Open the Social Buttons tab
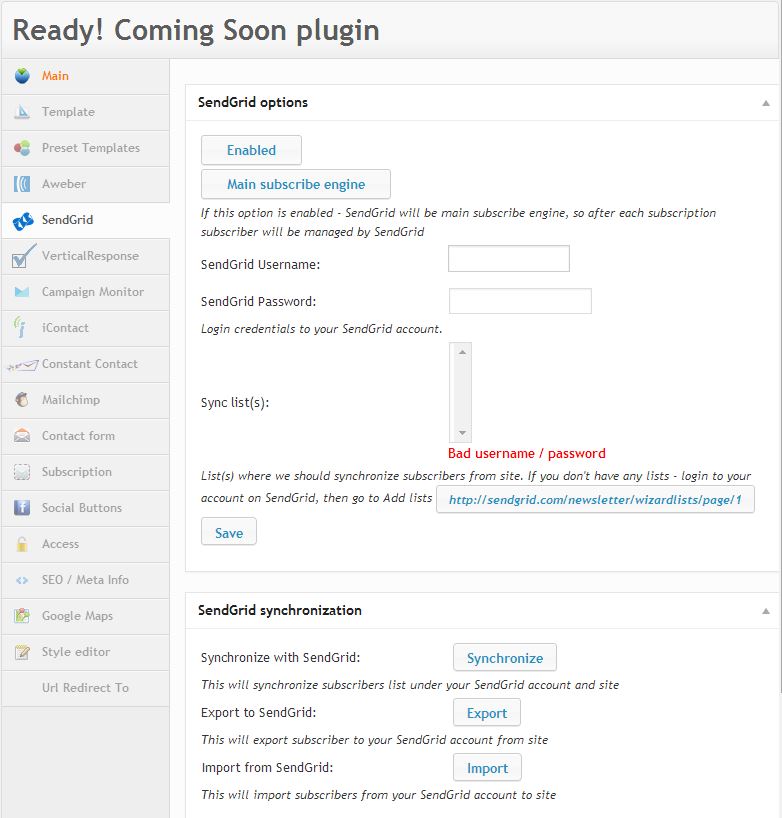 [x=86, y=508]
